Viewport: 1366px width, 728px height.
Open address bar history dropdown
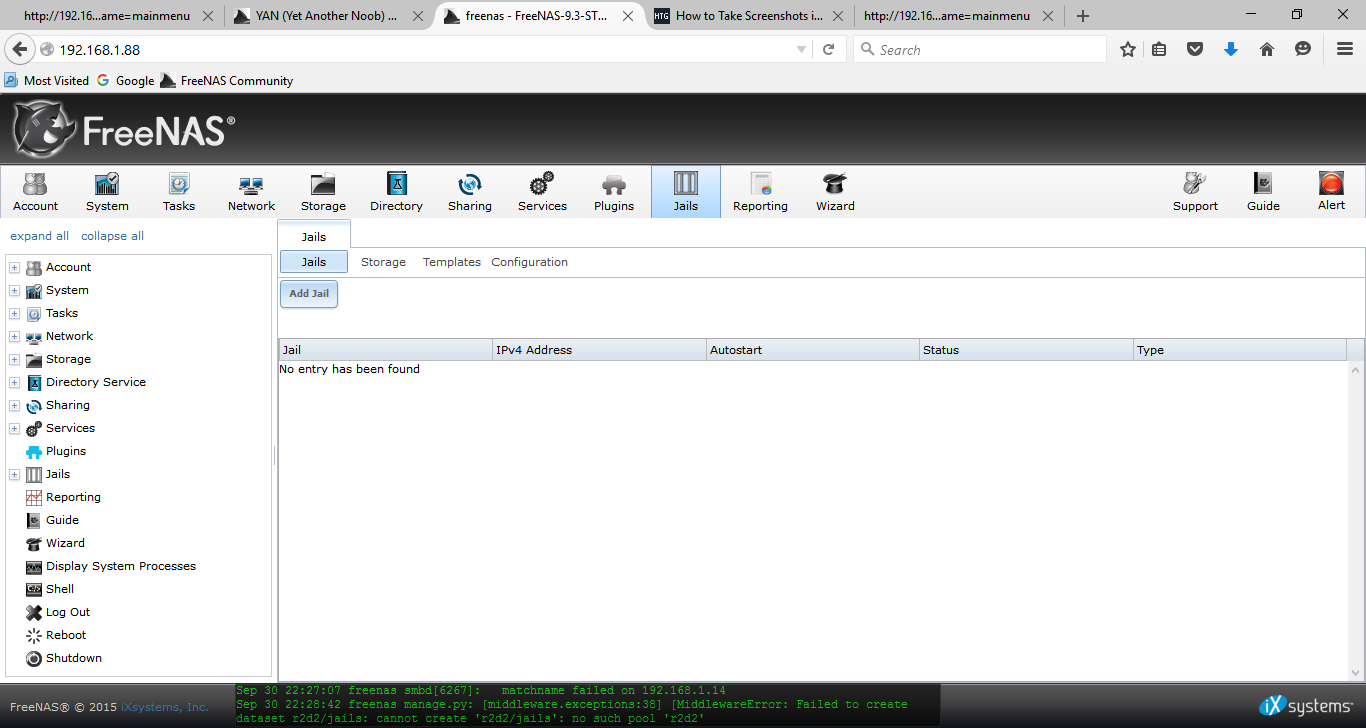801,49
